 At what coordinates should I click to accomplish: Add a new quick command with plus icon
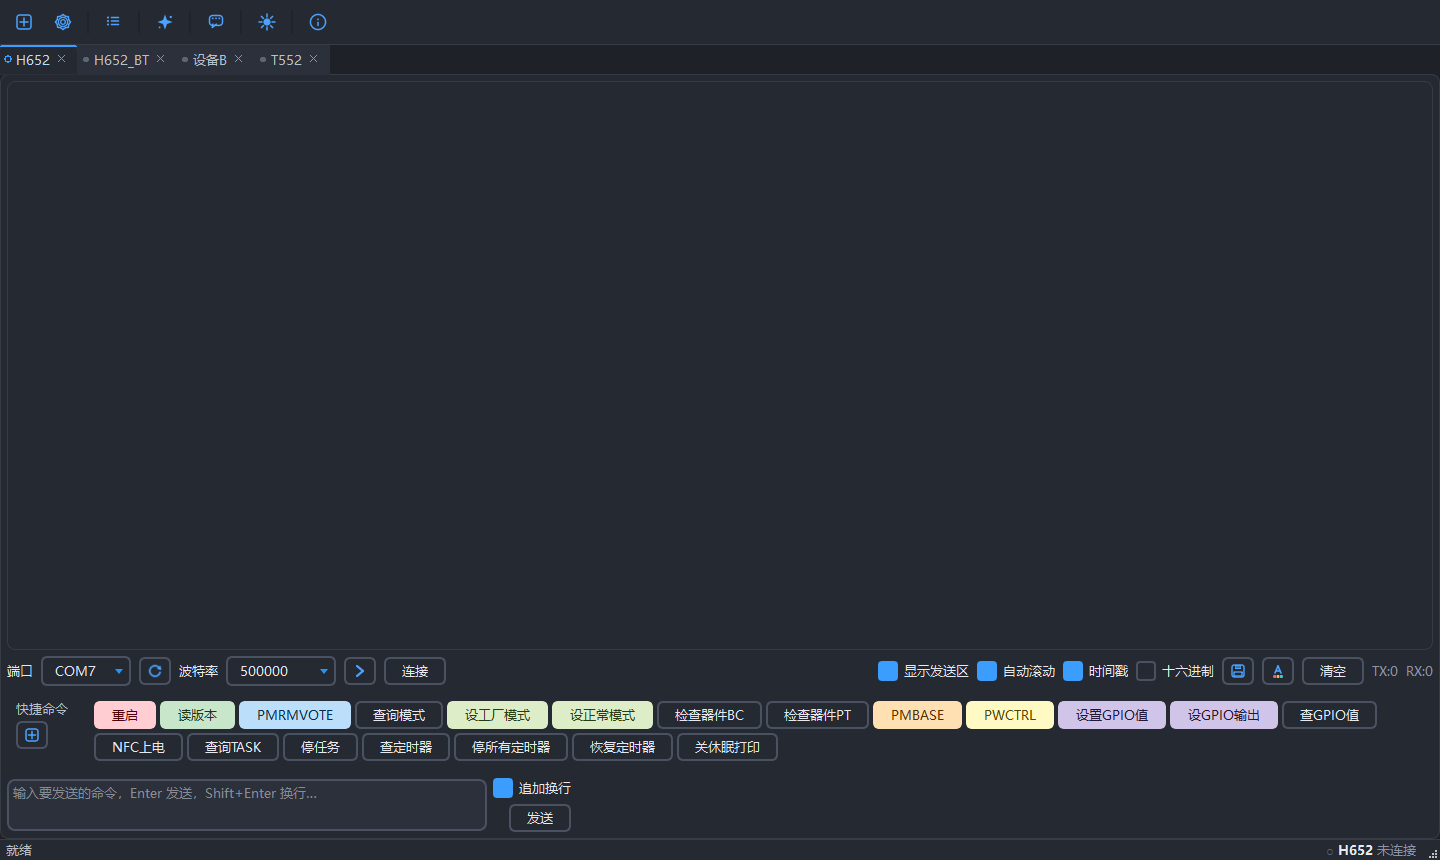pyautogui.click(x=32, y=735)
